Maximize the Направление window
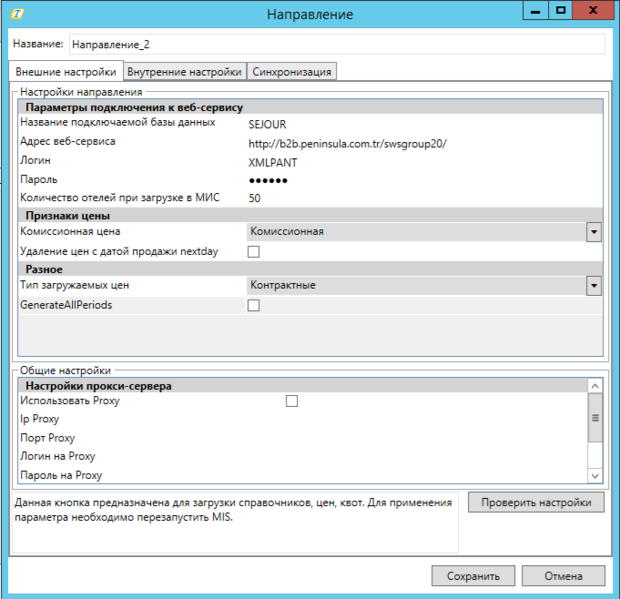Screen dimensions: 620x599 click(x=561, y=11)
